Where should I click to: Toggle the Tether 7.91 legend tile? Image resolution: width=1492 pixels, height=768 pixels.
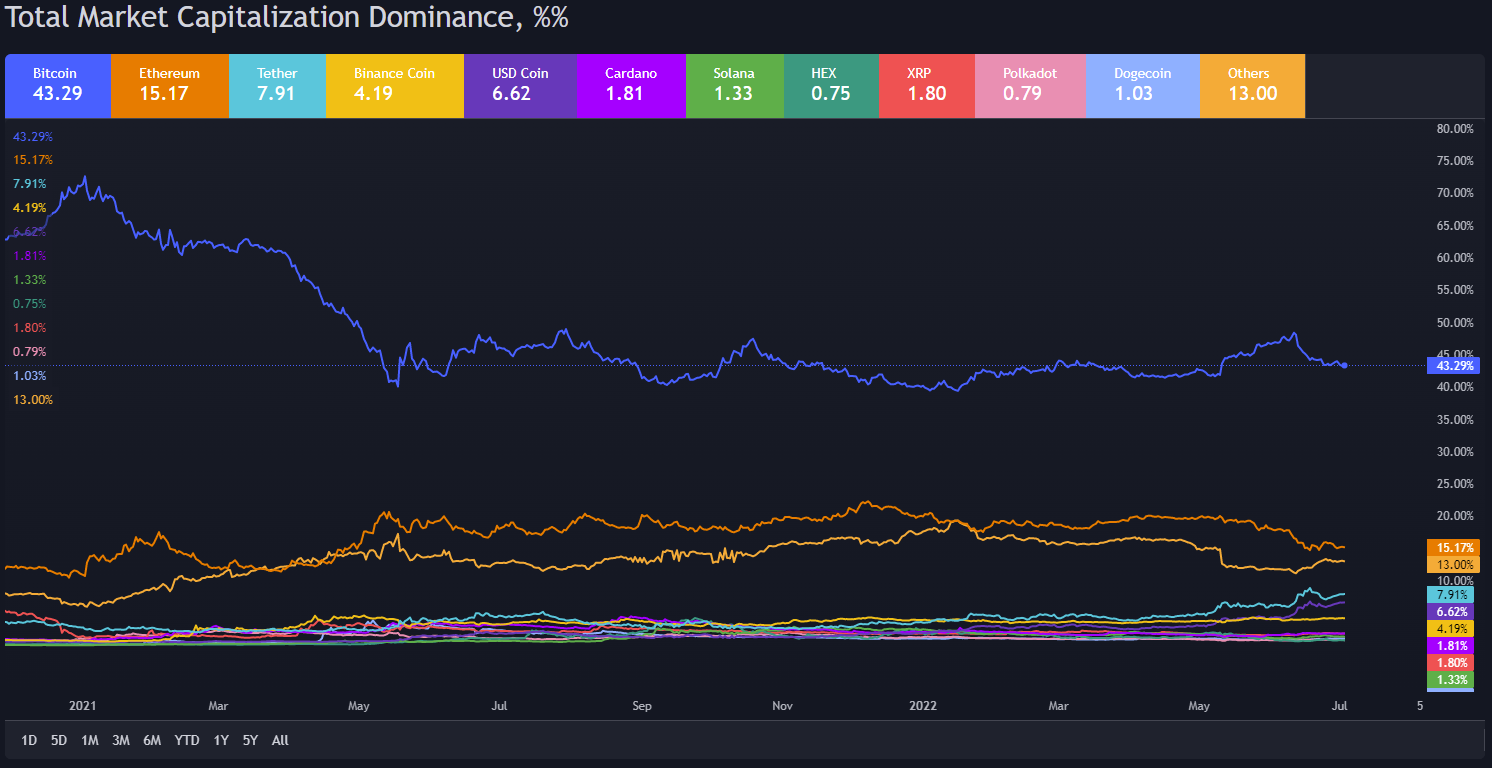coord(277,86)
